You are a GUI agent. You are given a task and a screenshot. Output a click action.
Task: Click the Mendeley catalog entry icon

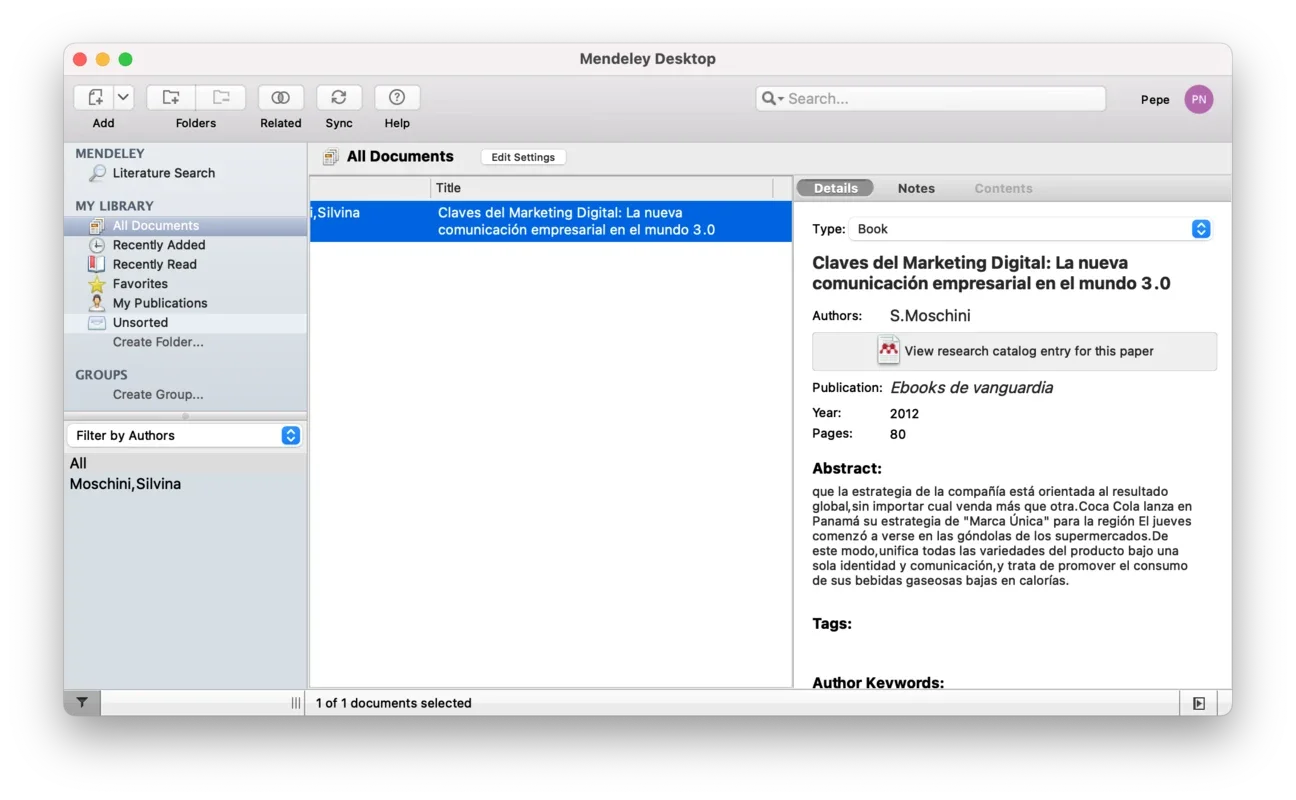[x=888, y=350]
